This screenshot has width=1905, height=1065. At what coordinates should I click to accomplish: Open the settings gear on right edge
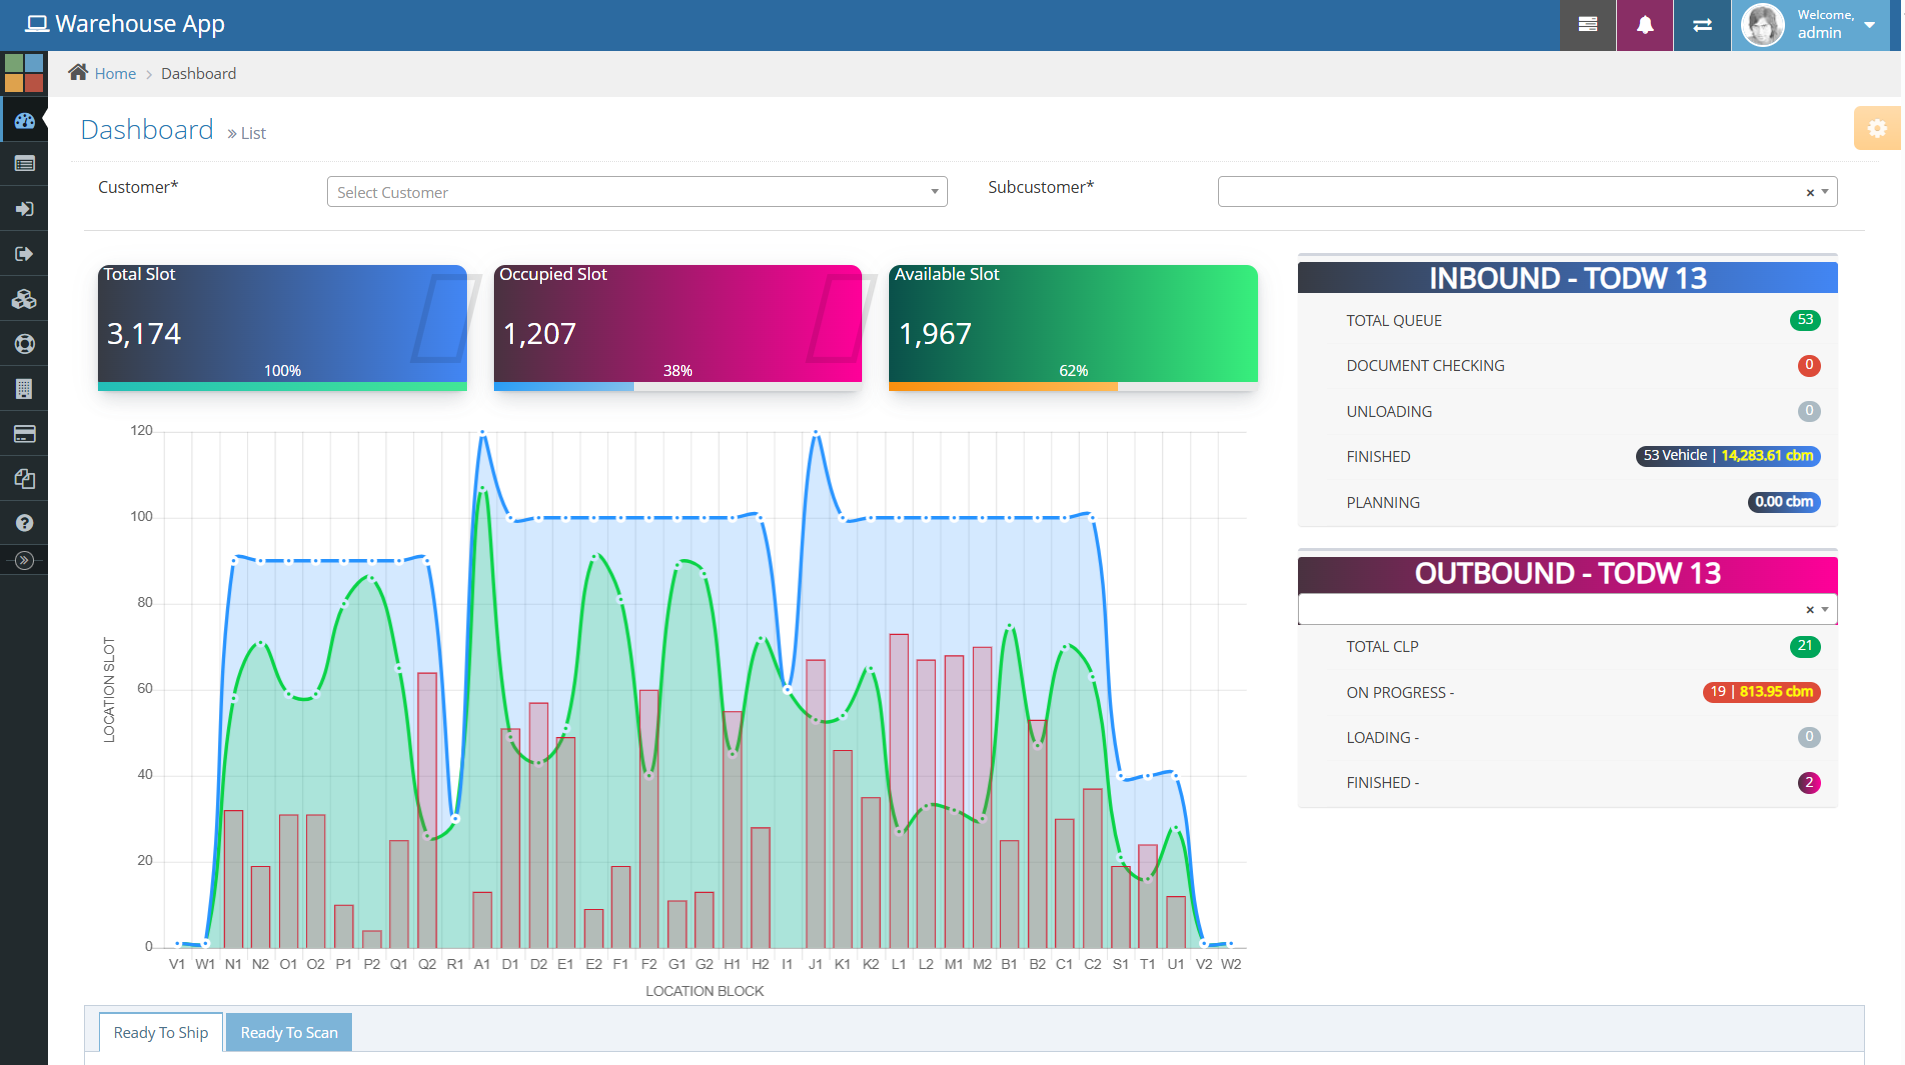pyautogui.click(x=1877, y=128)
